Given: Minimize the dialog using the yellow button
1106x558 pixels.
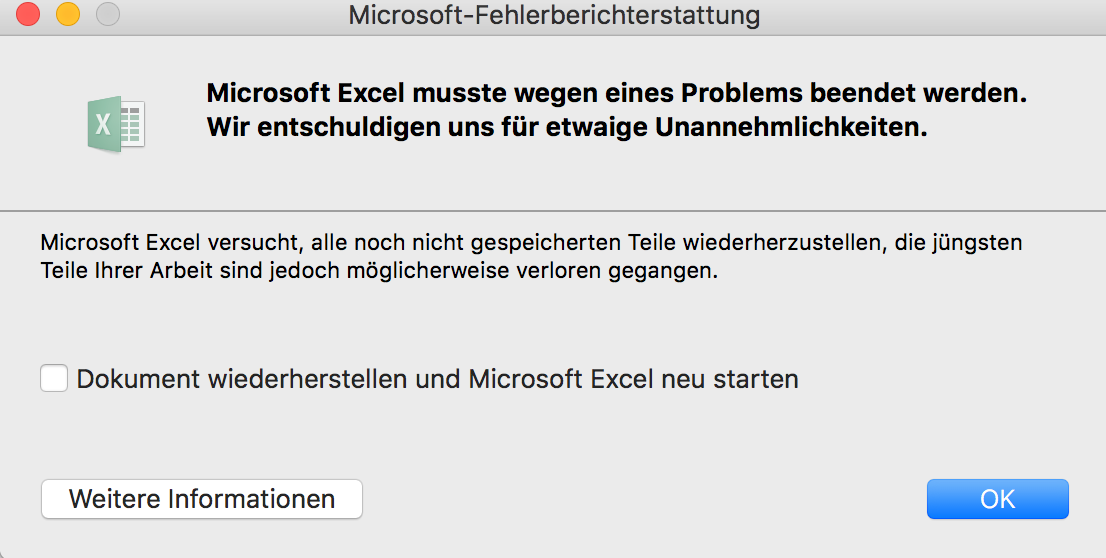Looking at the screenshot, I should 68,14.
